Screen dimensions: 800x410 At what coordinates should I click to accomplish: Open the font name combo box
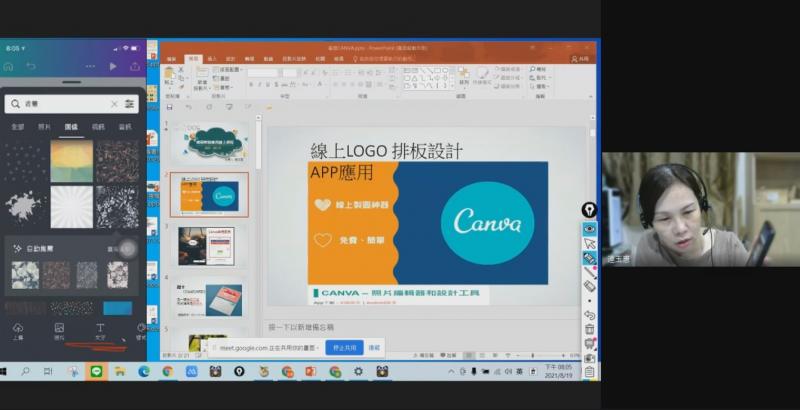pyautogui.click(x=263, y=73)
